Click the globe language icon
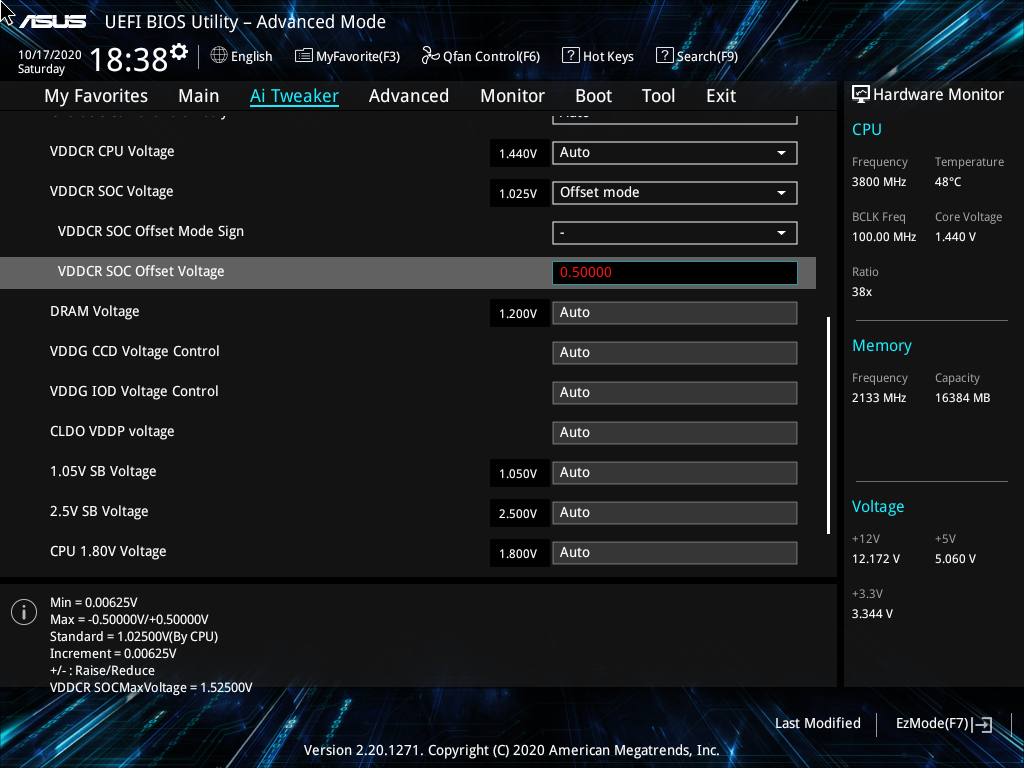Image resolution: width=1024 pixels, height=768 pixels. (x=219, y=56)
